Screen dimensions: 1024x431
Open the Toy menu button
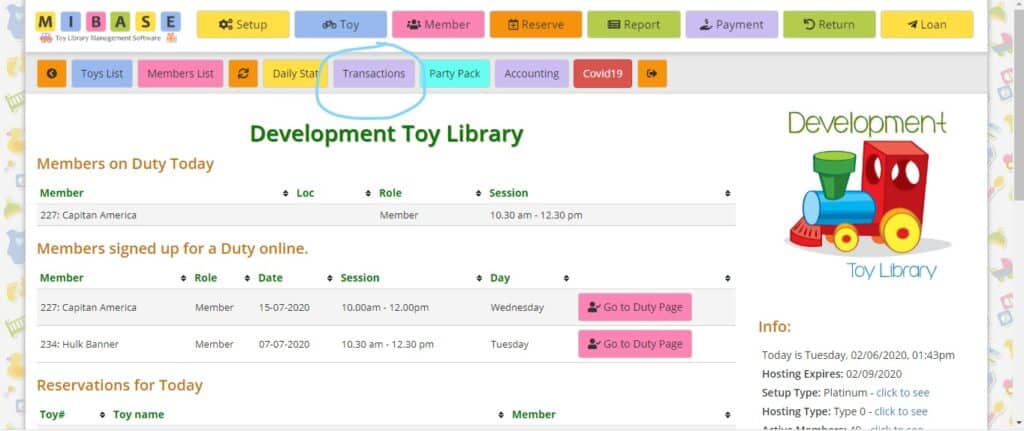click(x=340, y=25)
